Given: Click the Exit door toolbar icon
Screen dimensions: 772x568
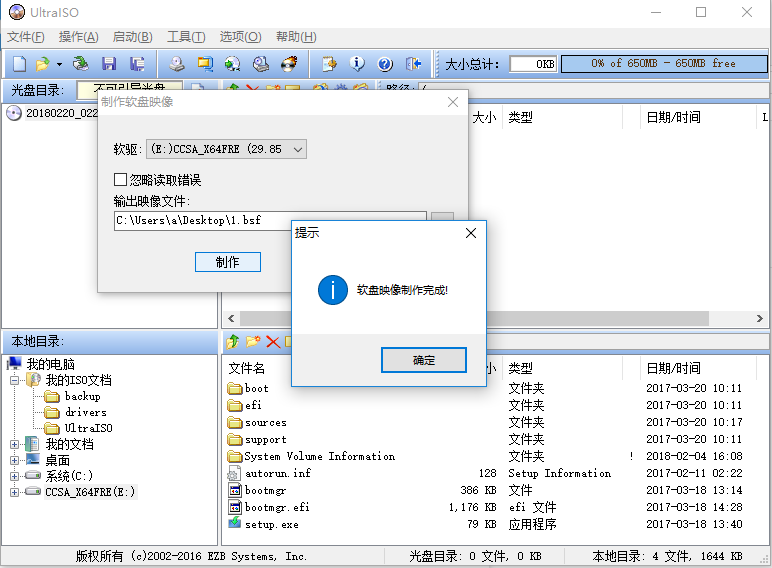Looking at the screenshot, I should tap(414, 64).
